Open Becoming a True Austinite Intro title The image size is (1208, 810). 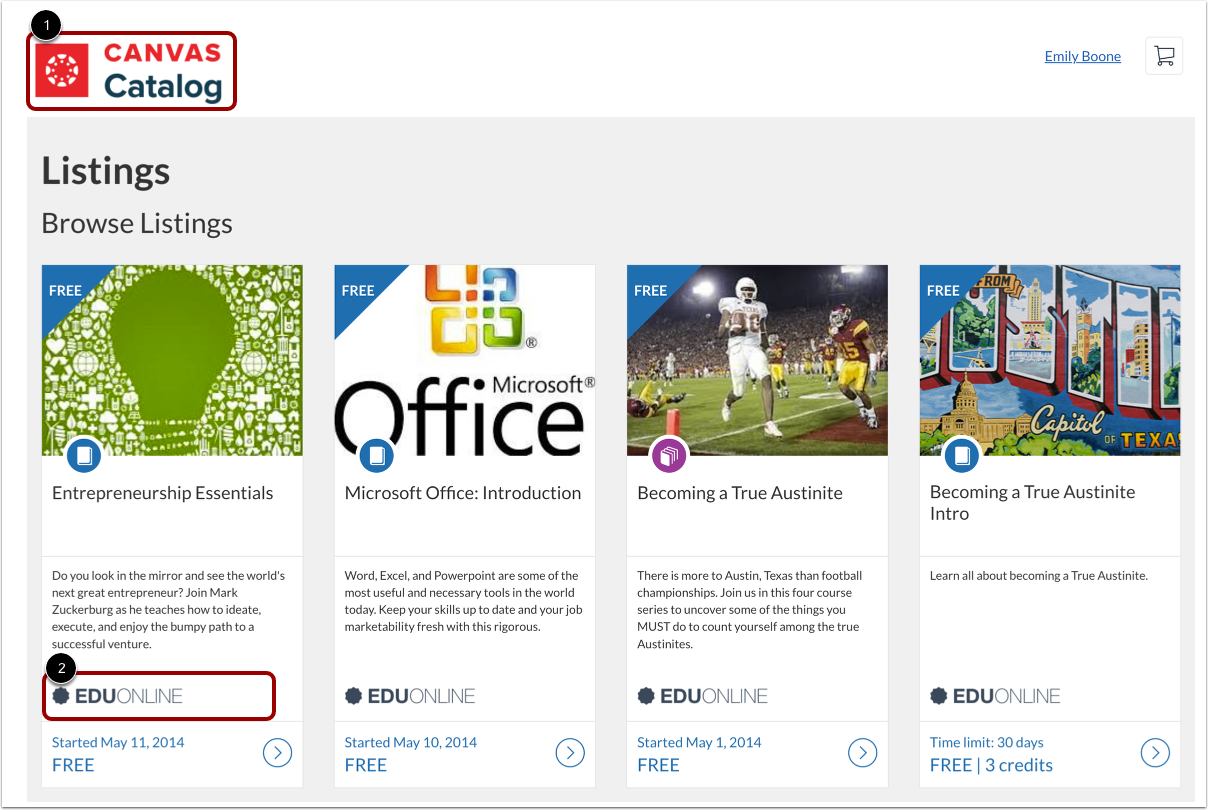click(1033, 503)
